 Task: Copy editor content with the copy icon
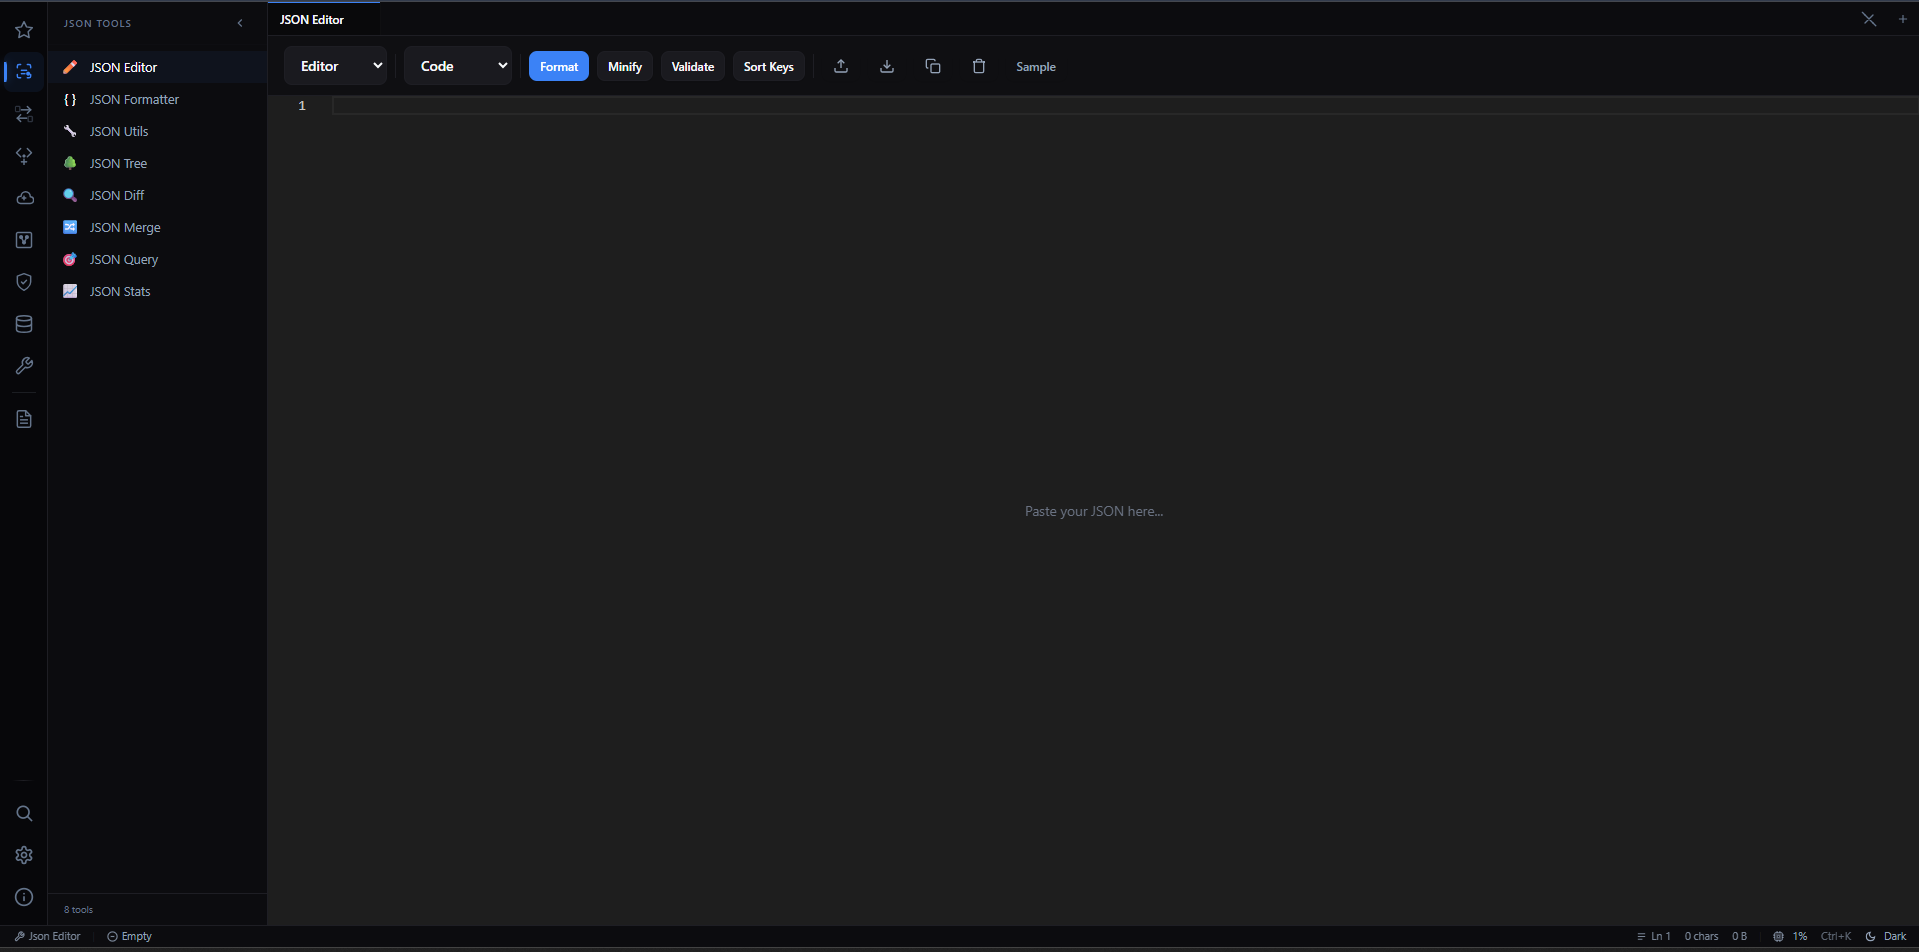click(x=933, y=66)
